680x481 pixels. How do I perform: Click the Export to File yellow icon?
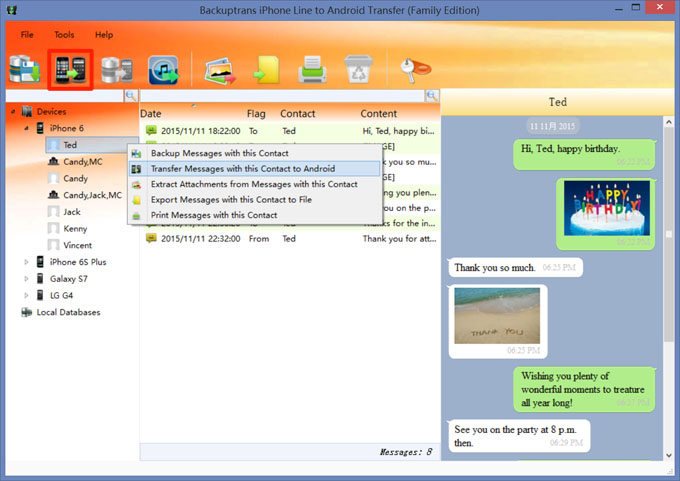(x=267, y=70)
